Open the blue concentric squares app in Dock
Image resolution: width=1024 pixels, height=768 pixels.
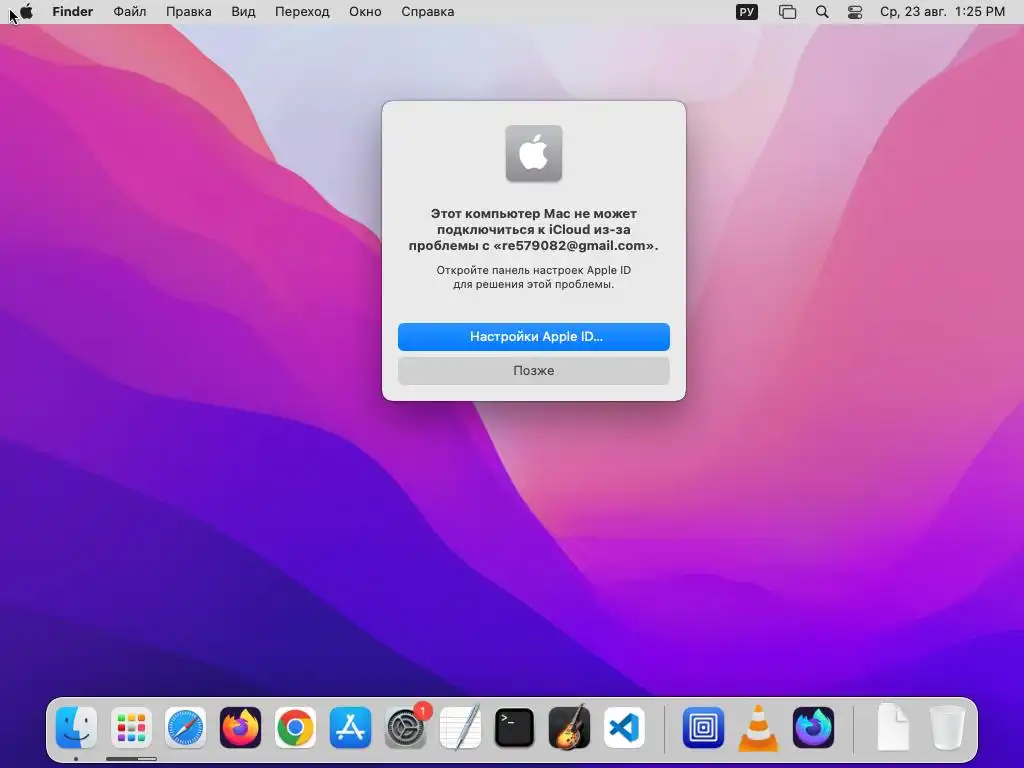[703, 727]
